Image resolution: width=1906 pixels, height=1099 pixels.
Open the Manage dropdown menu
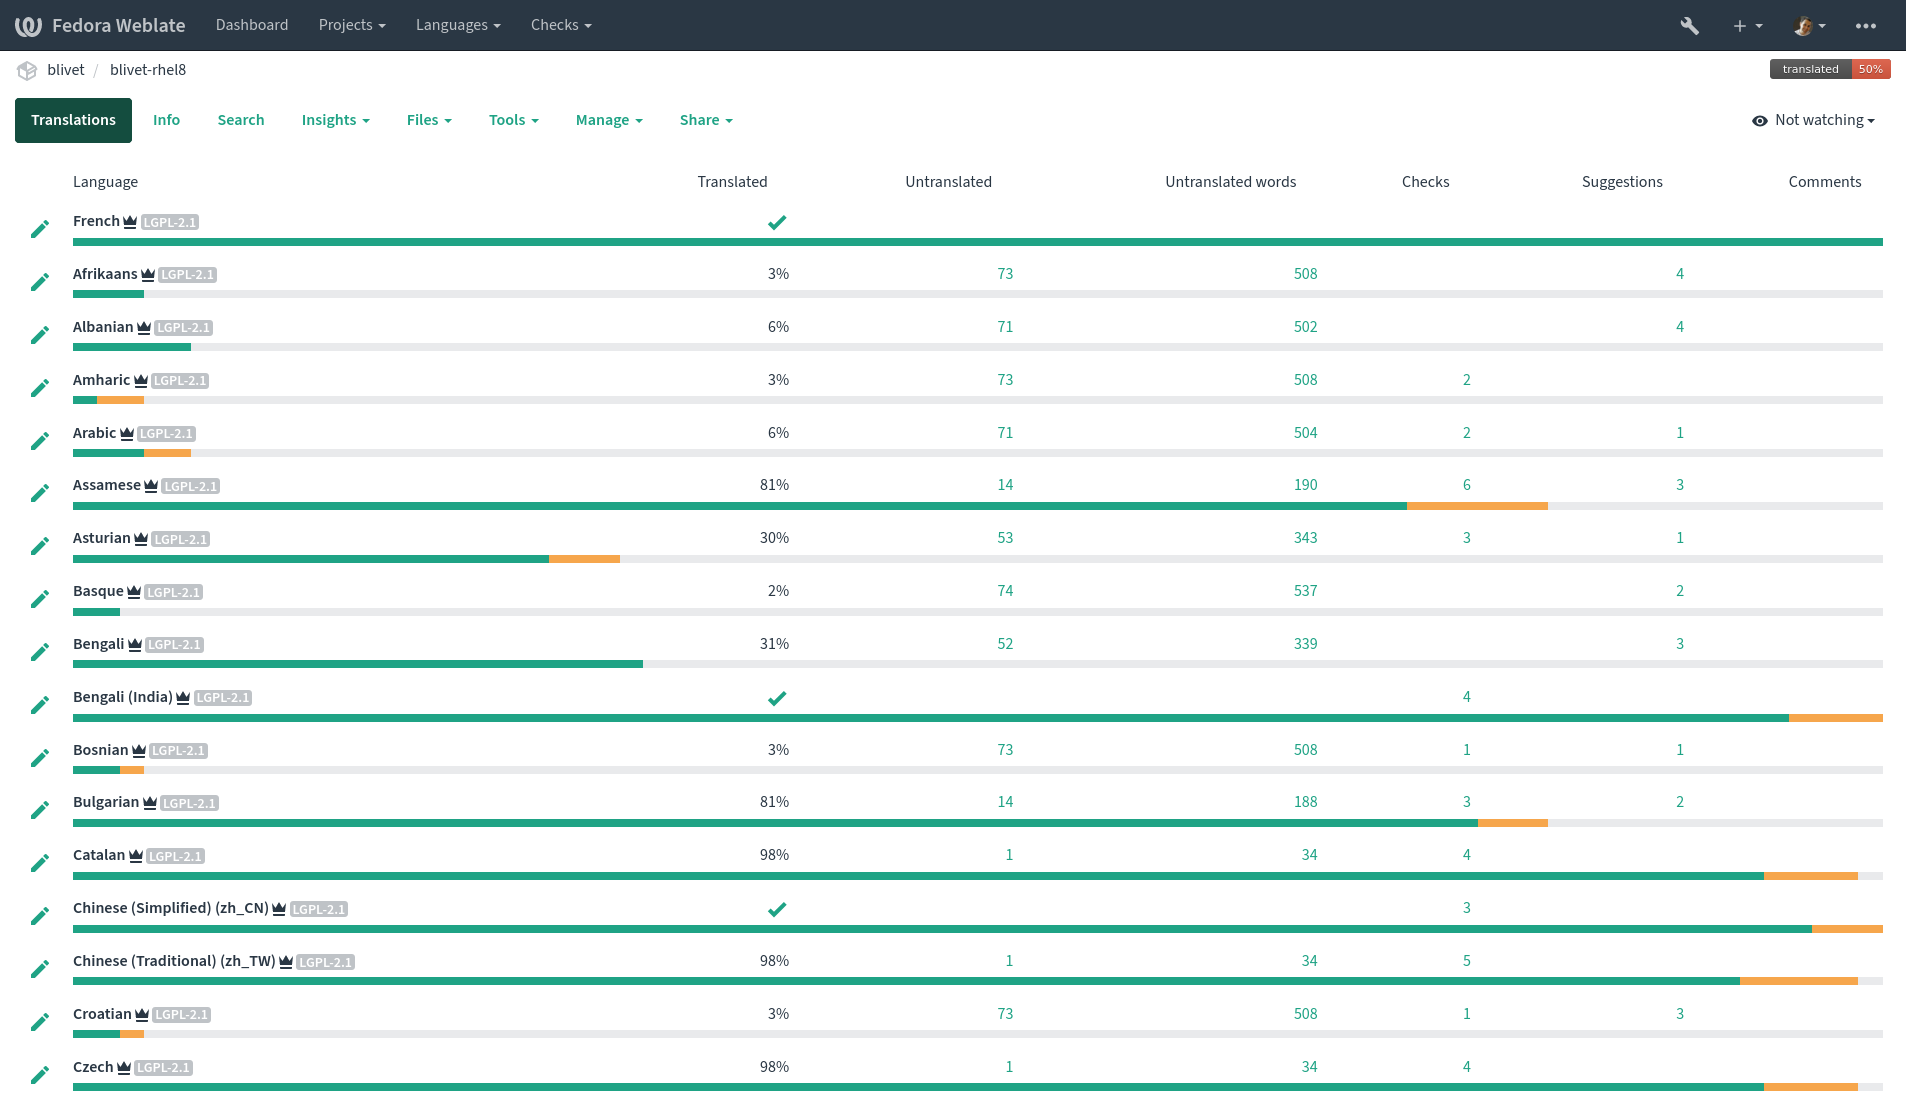[x=609, y=120]
